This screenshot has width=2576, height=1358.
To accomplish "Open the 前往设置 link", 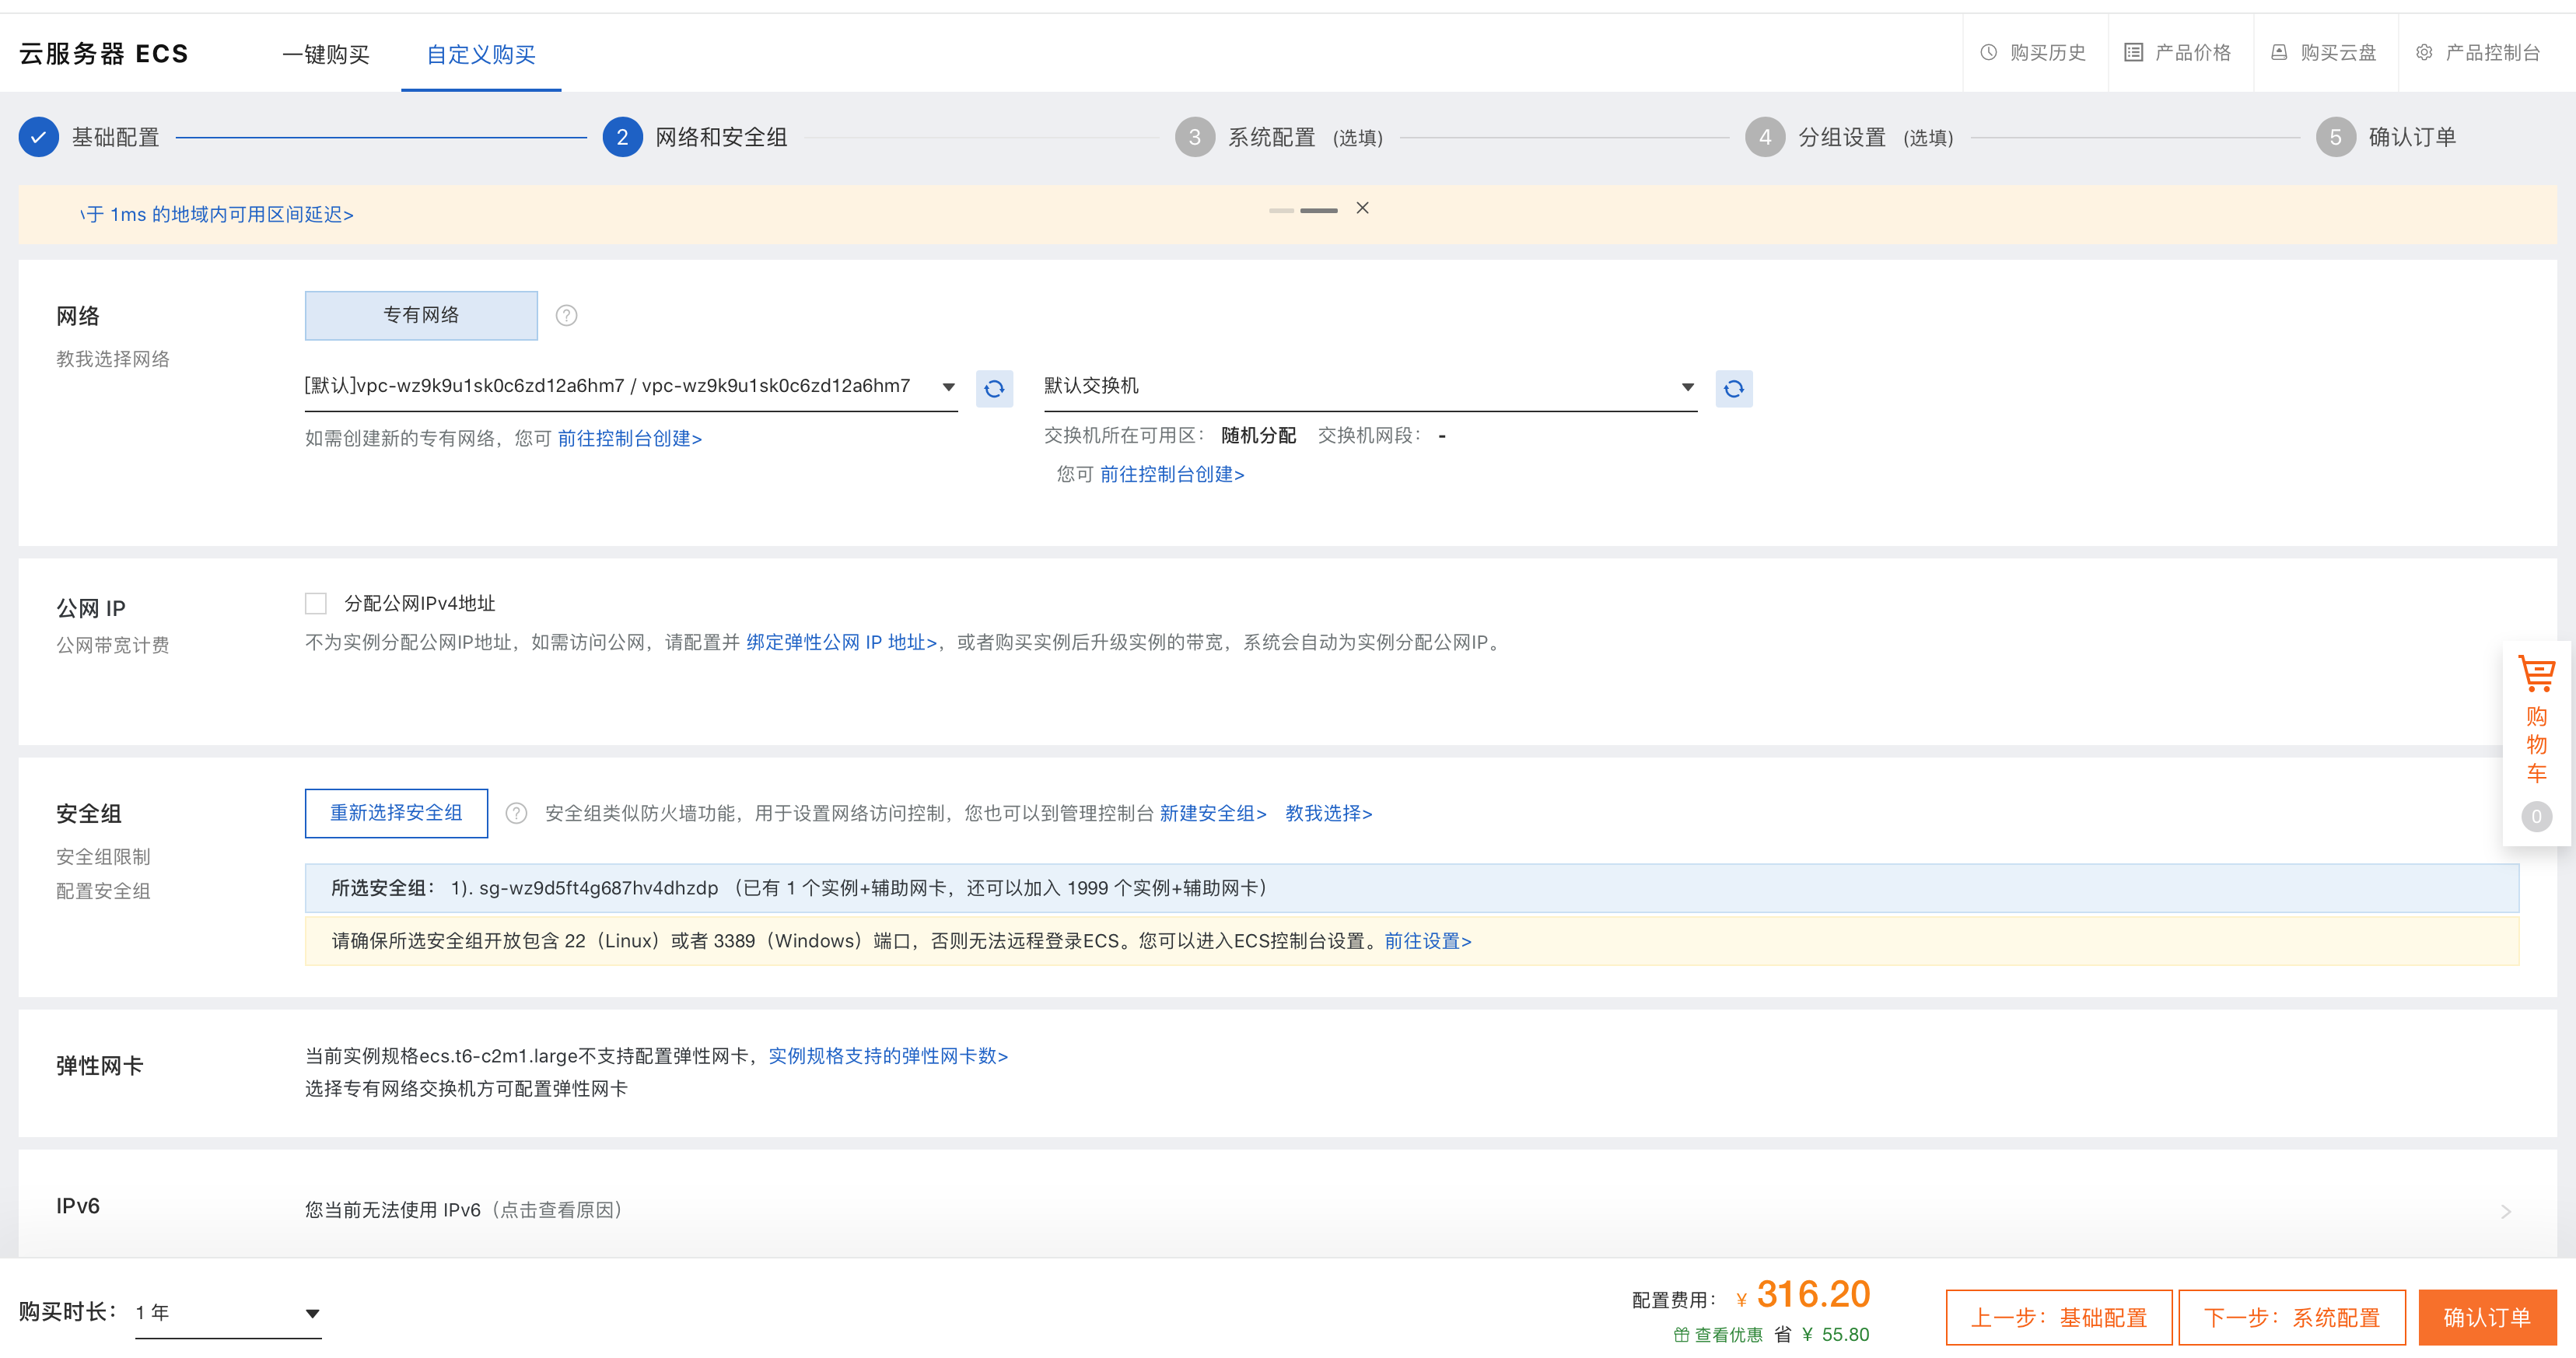I will pyautogui.click(x=1428, y=941).
